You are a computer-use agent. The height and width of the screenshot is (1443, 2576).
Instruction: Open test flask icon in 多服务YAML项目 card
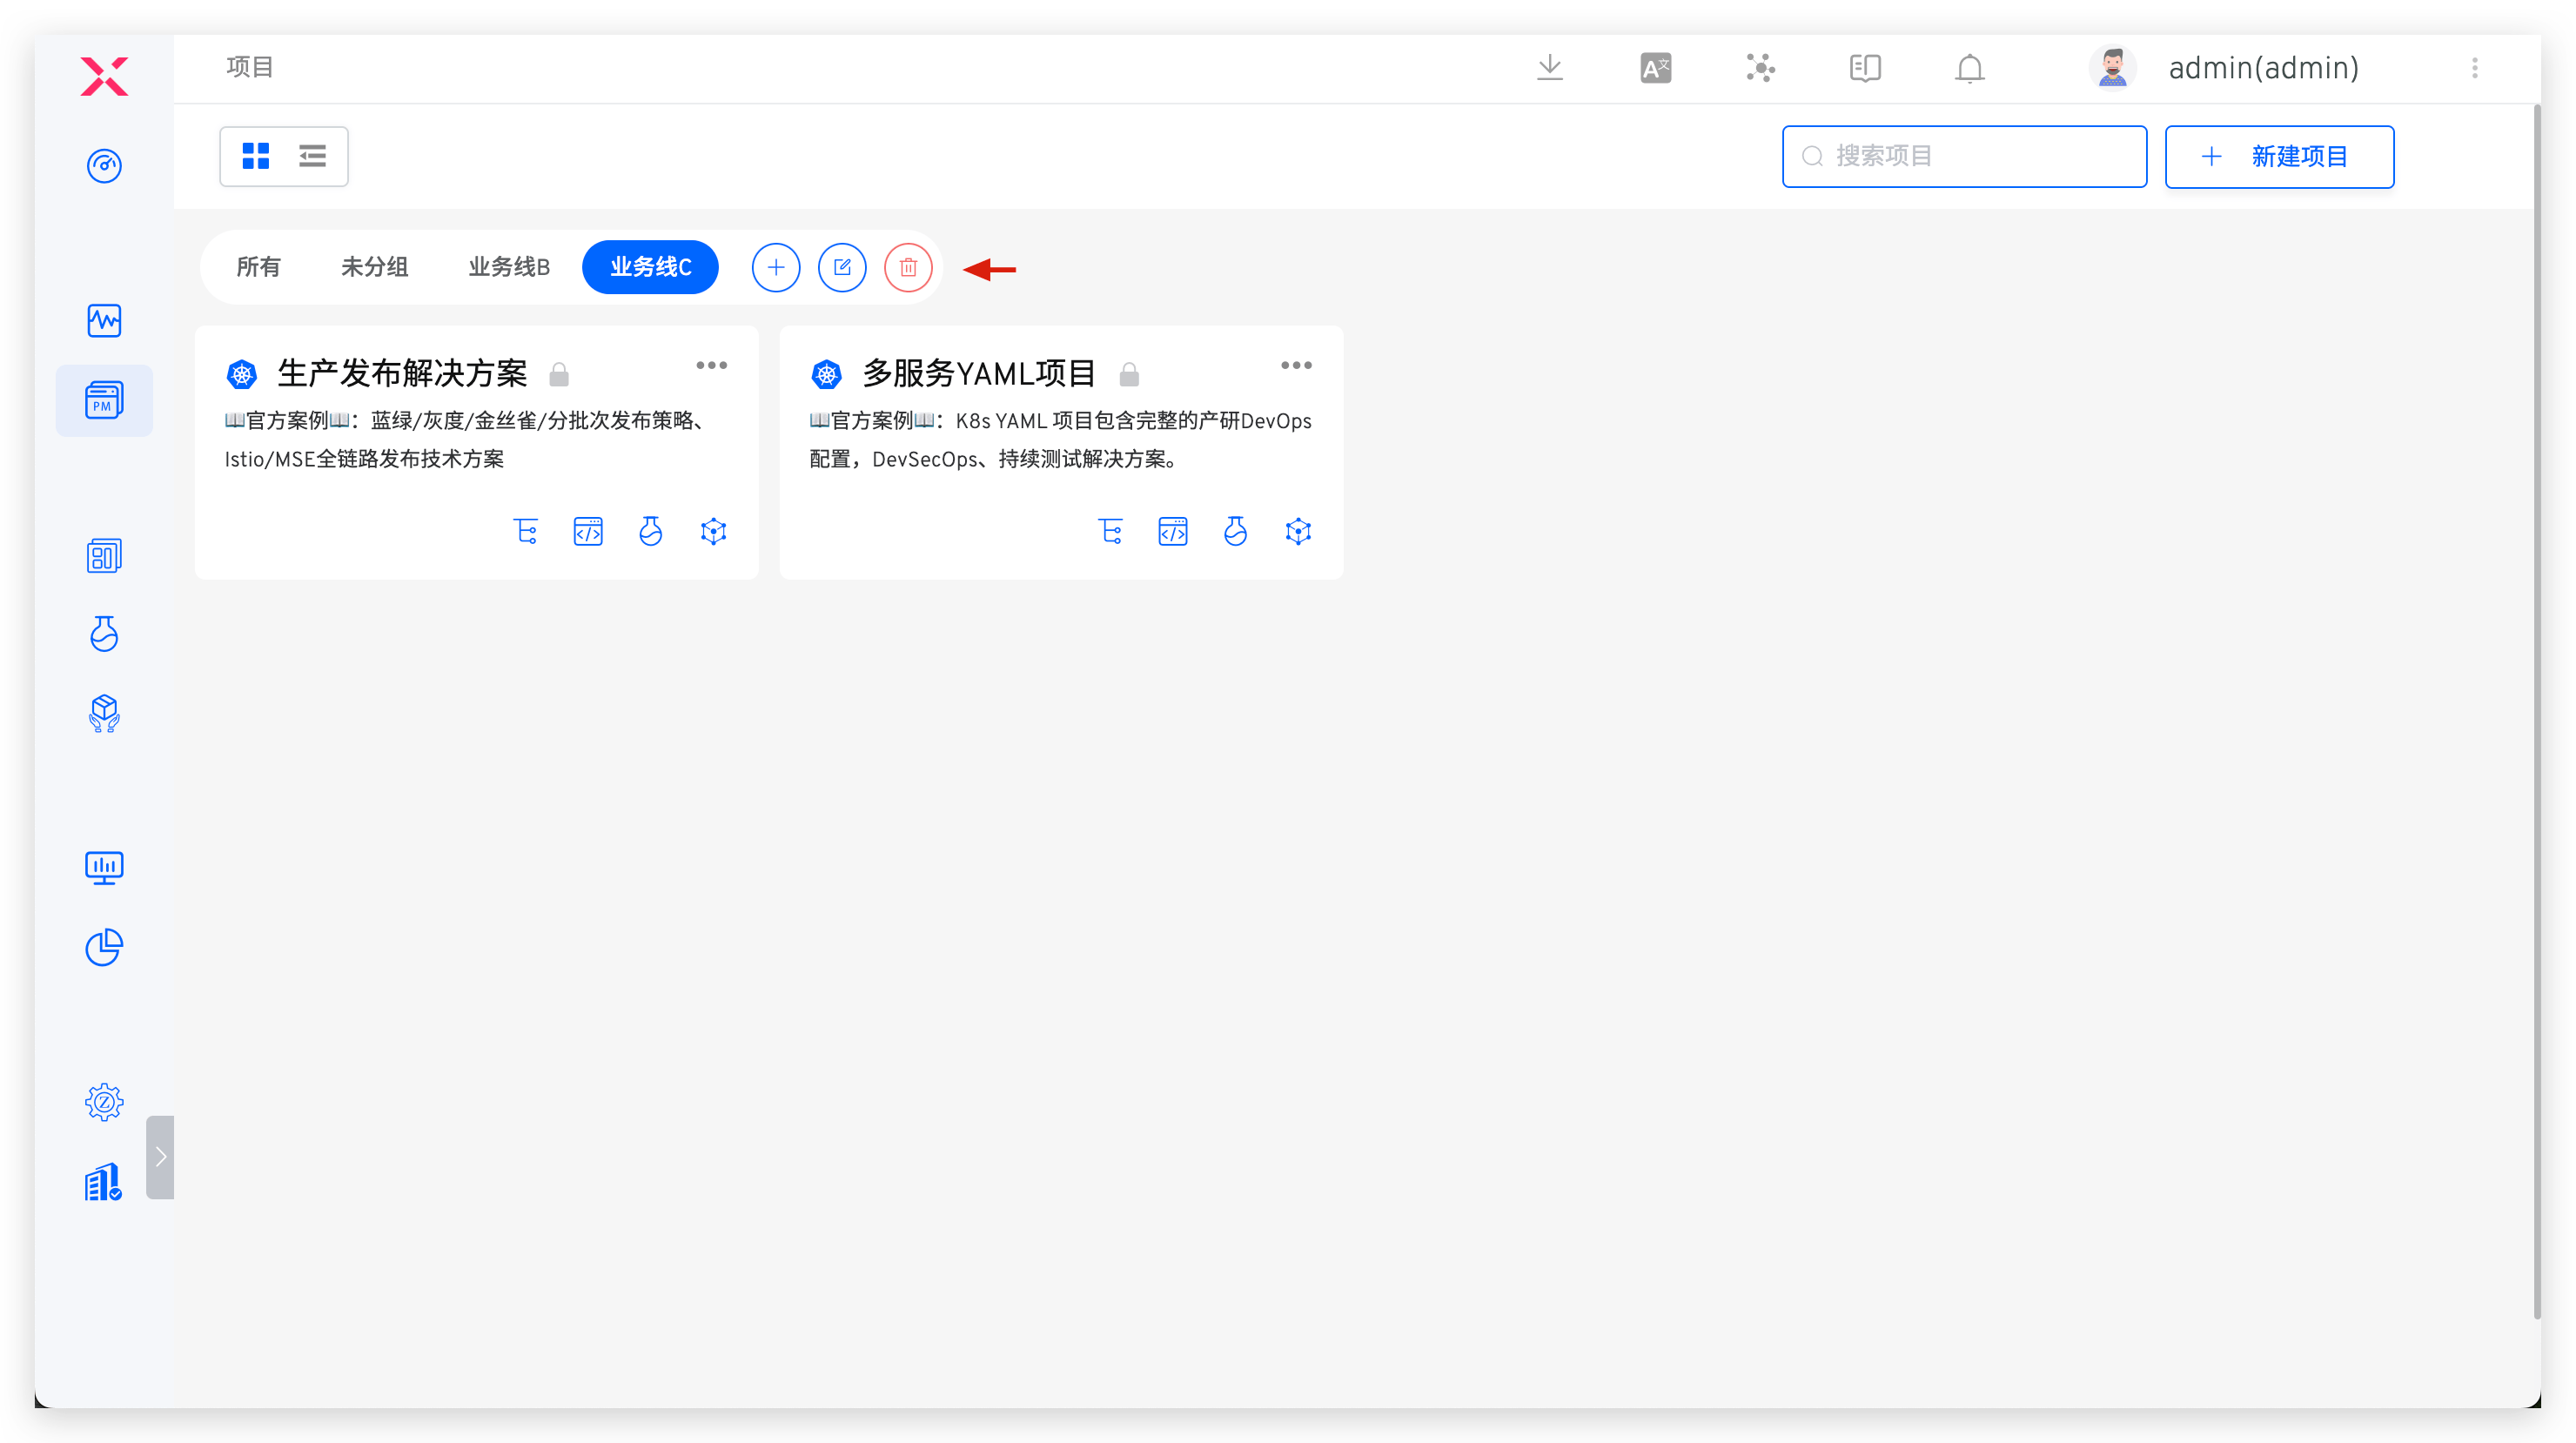[x=1235, y=531]
